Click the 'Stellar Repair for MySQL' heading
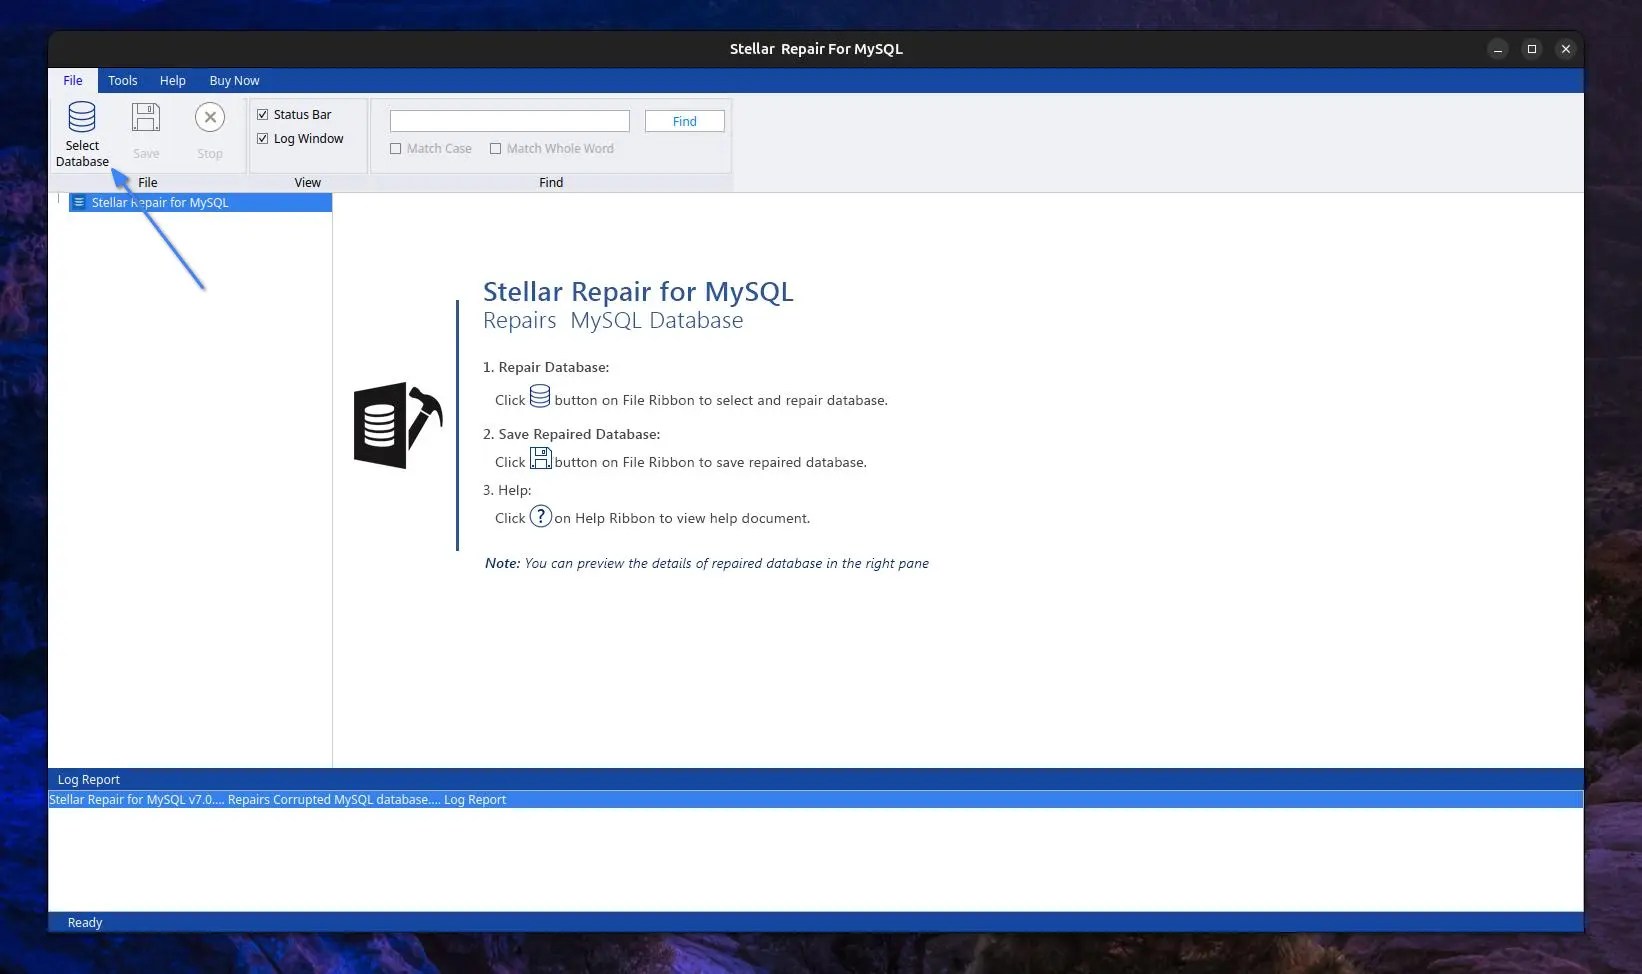 click(638, 291)
